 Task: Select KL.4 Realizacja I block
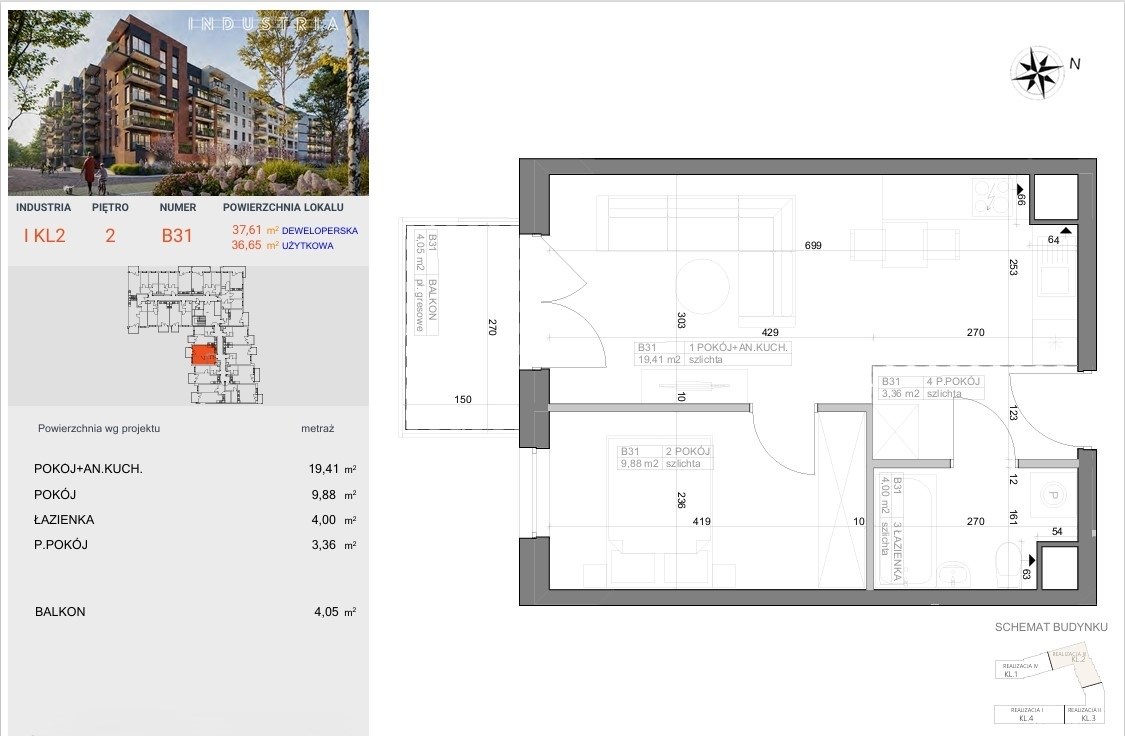(x=1026, y=714)
